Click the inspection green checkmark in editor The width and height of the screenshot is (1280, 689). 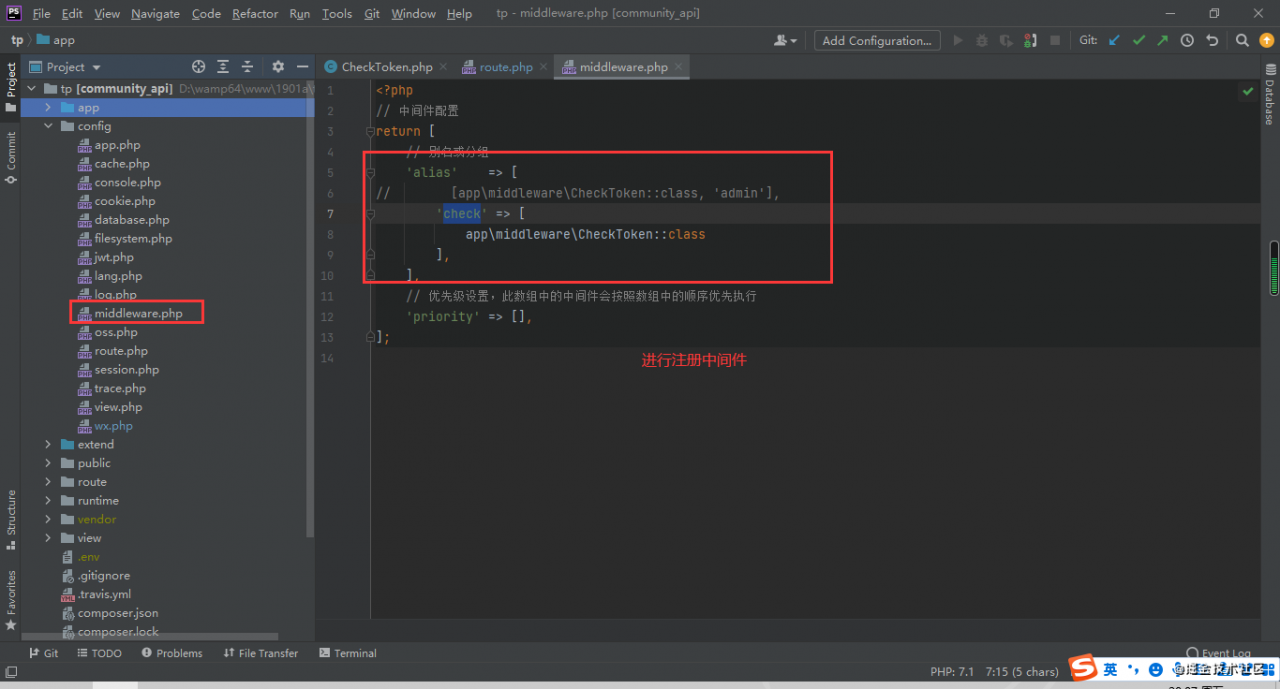tap(1248, 91)
